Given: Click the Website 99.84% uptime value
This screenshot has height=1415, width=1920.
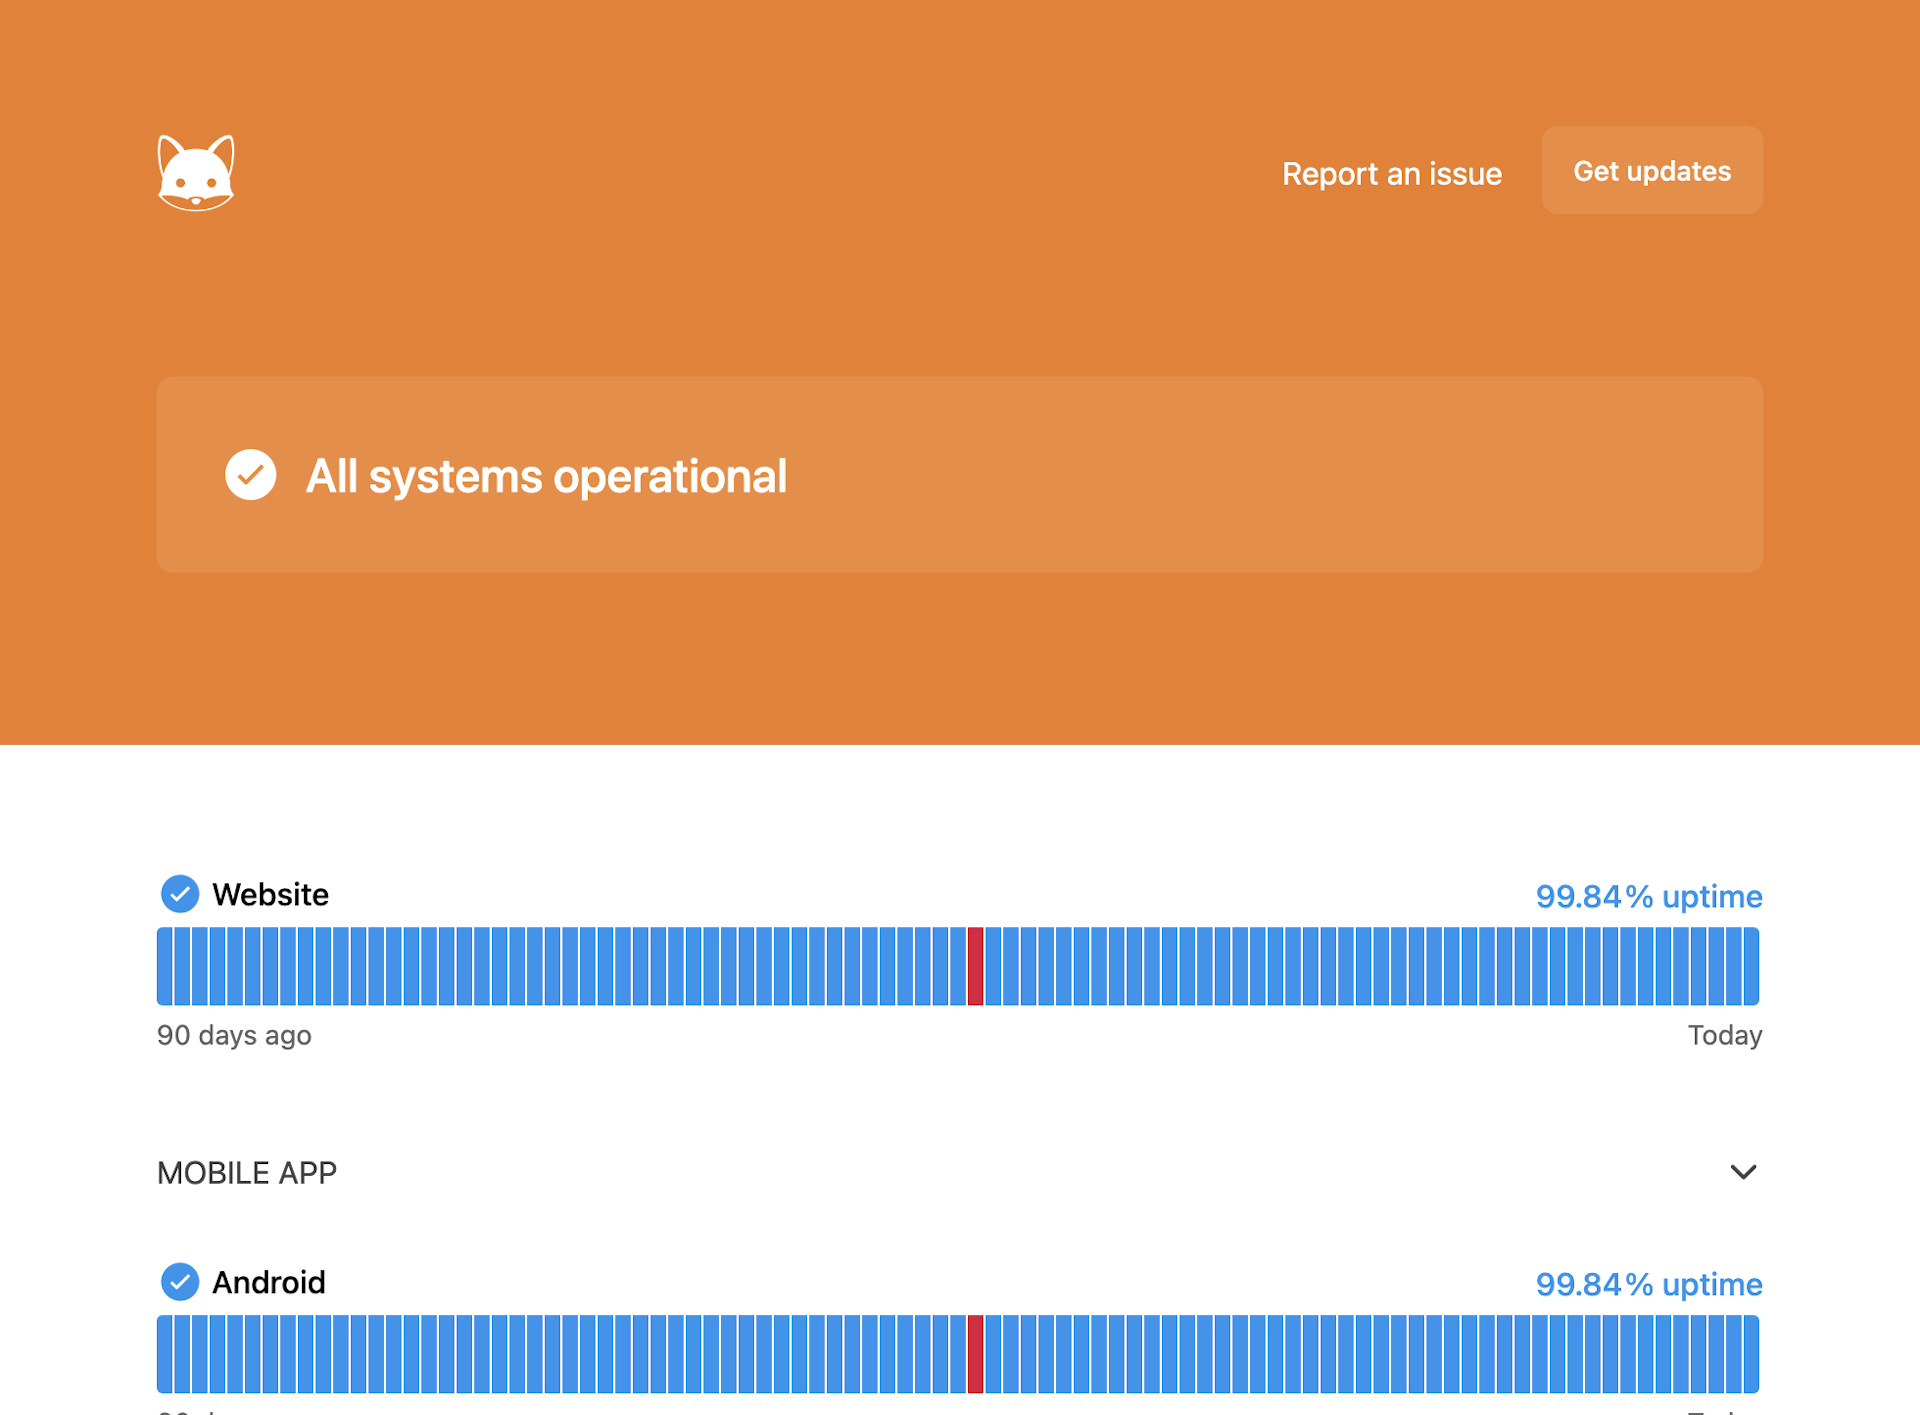Looking at the screenshot, I should (1649, 896).
